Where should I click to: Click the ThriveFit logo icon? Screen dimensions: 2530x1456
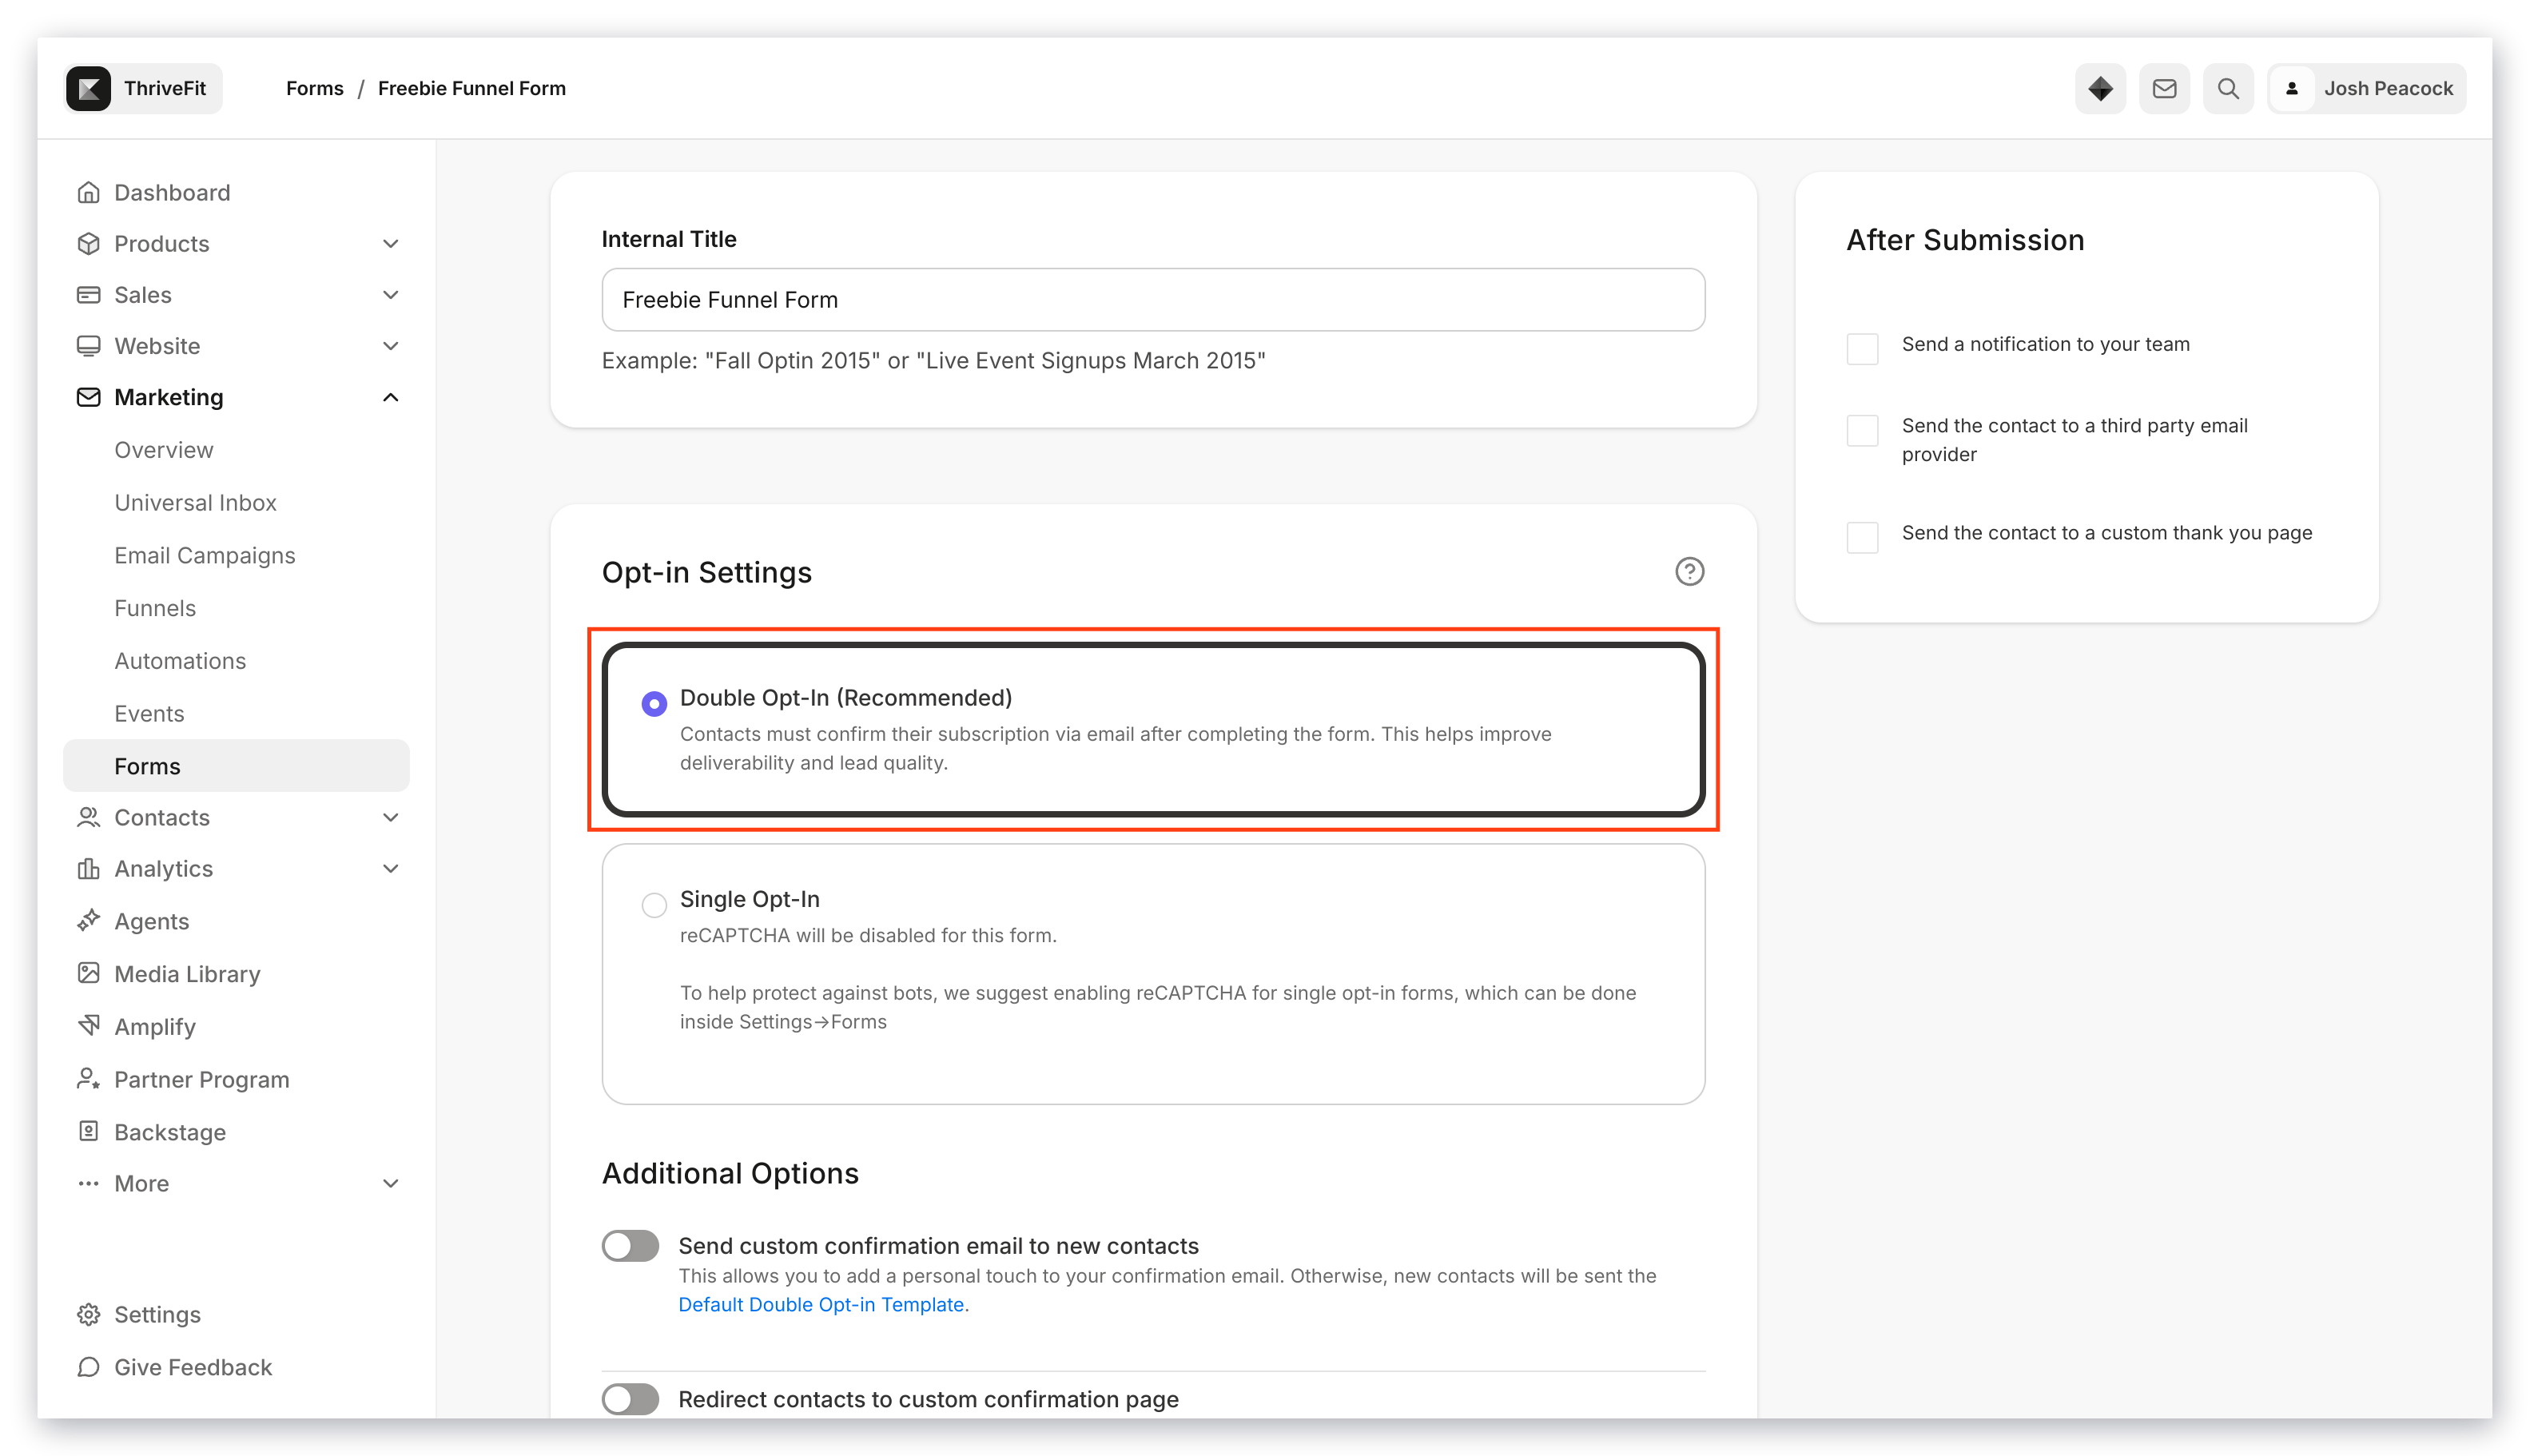pos(88,88)
